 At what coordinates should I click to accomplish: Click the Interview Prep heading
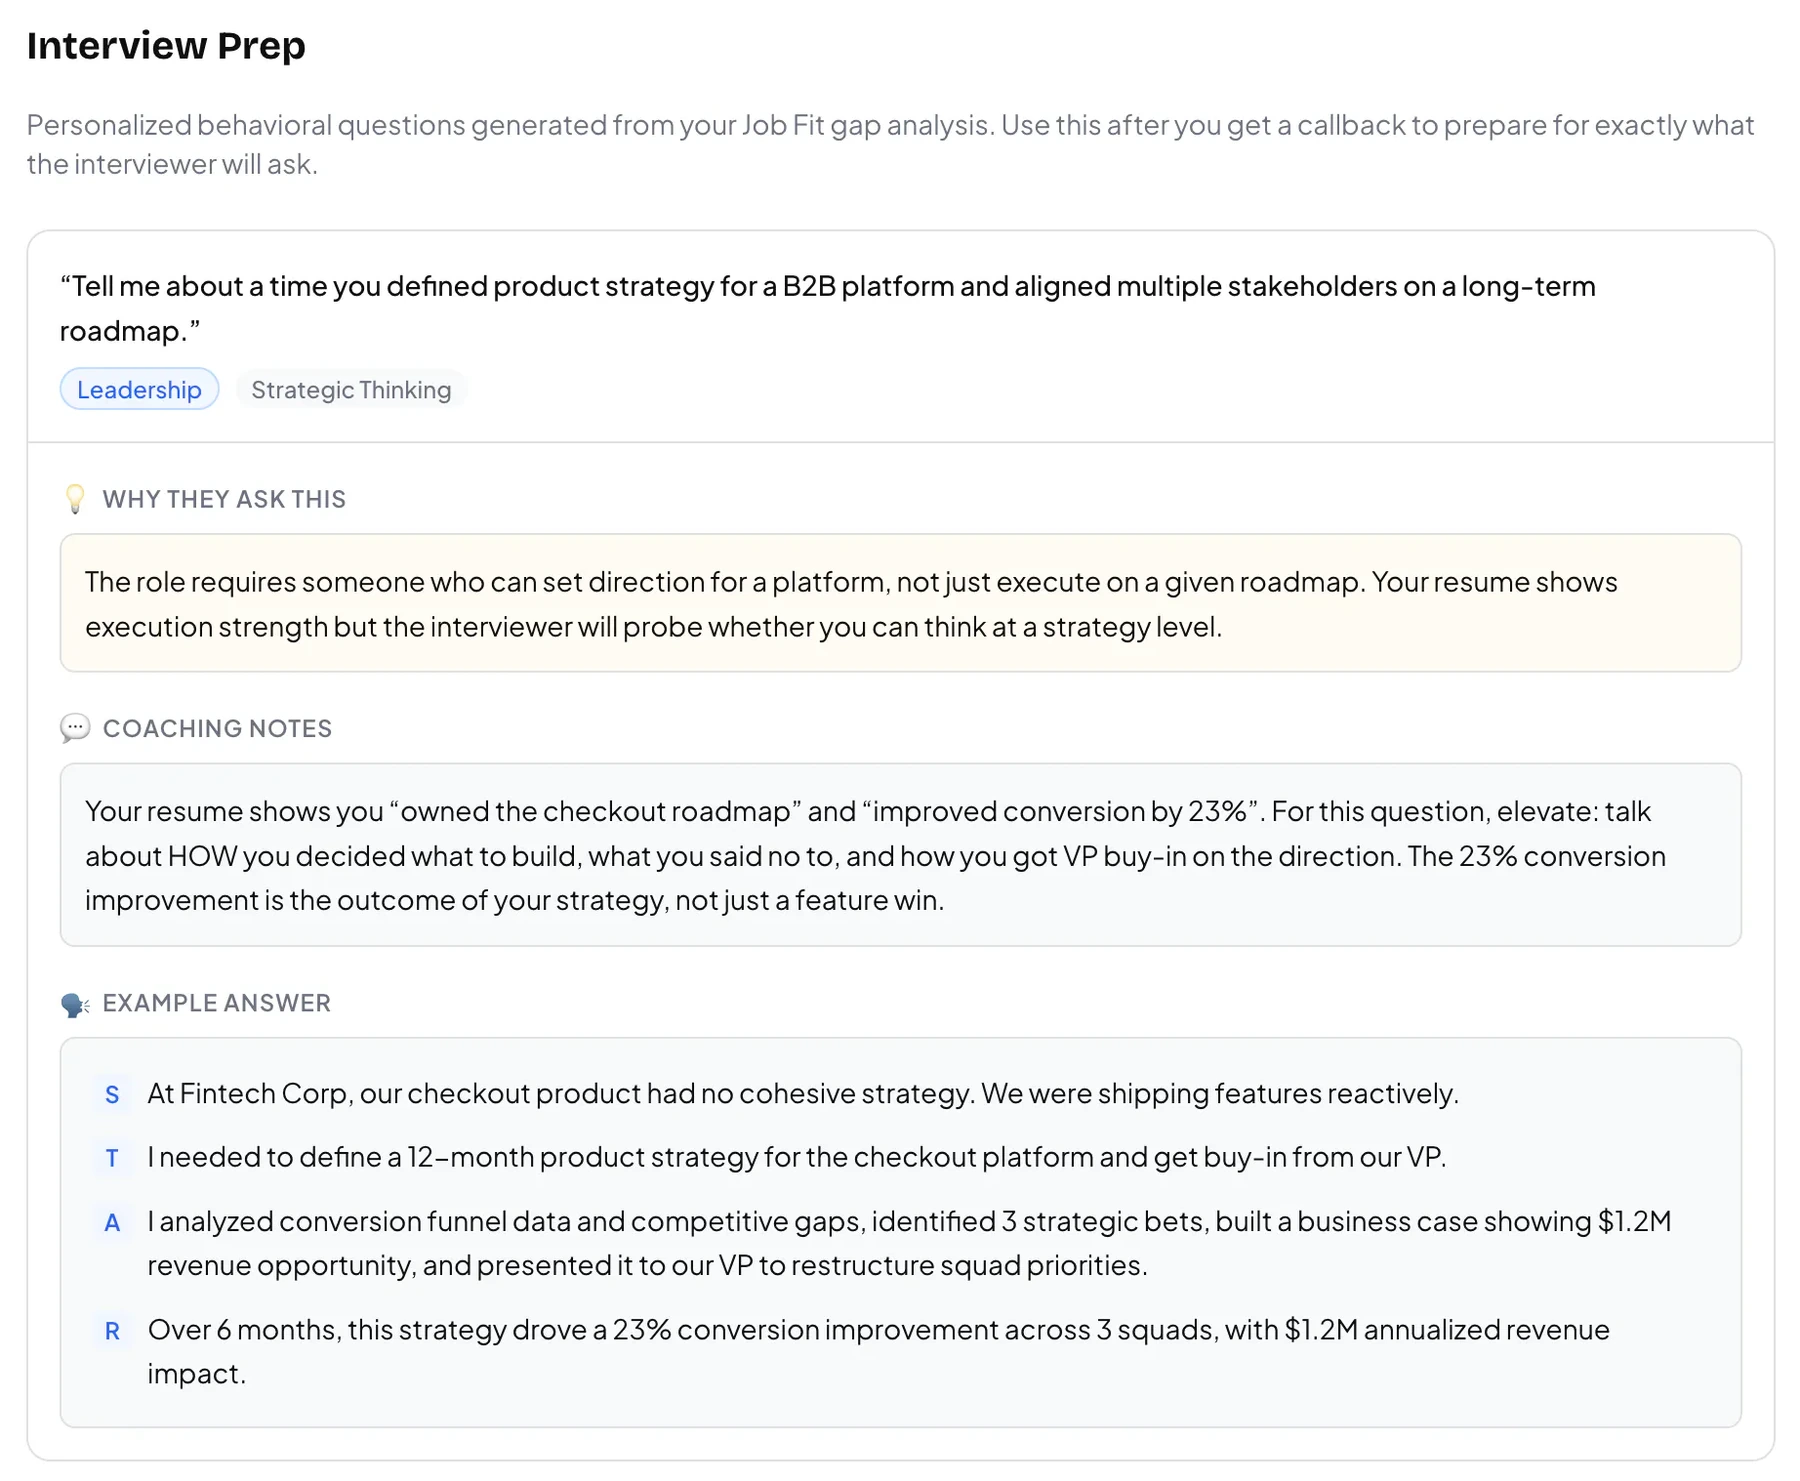tap(166, 46)
